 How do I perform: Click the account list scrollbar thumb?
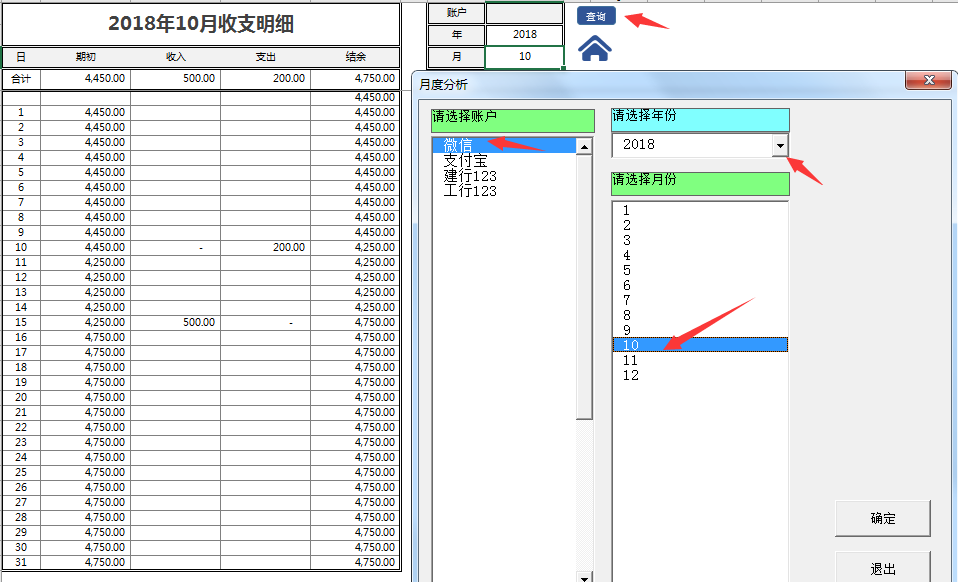click(585, 287)
